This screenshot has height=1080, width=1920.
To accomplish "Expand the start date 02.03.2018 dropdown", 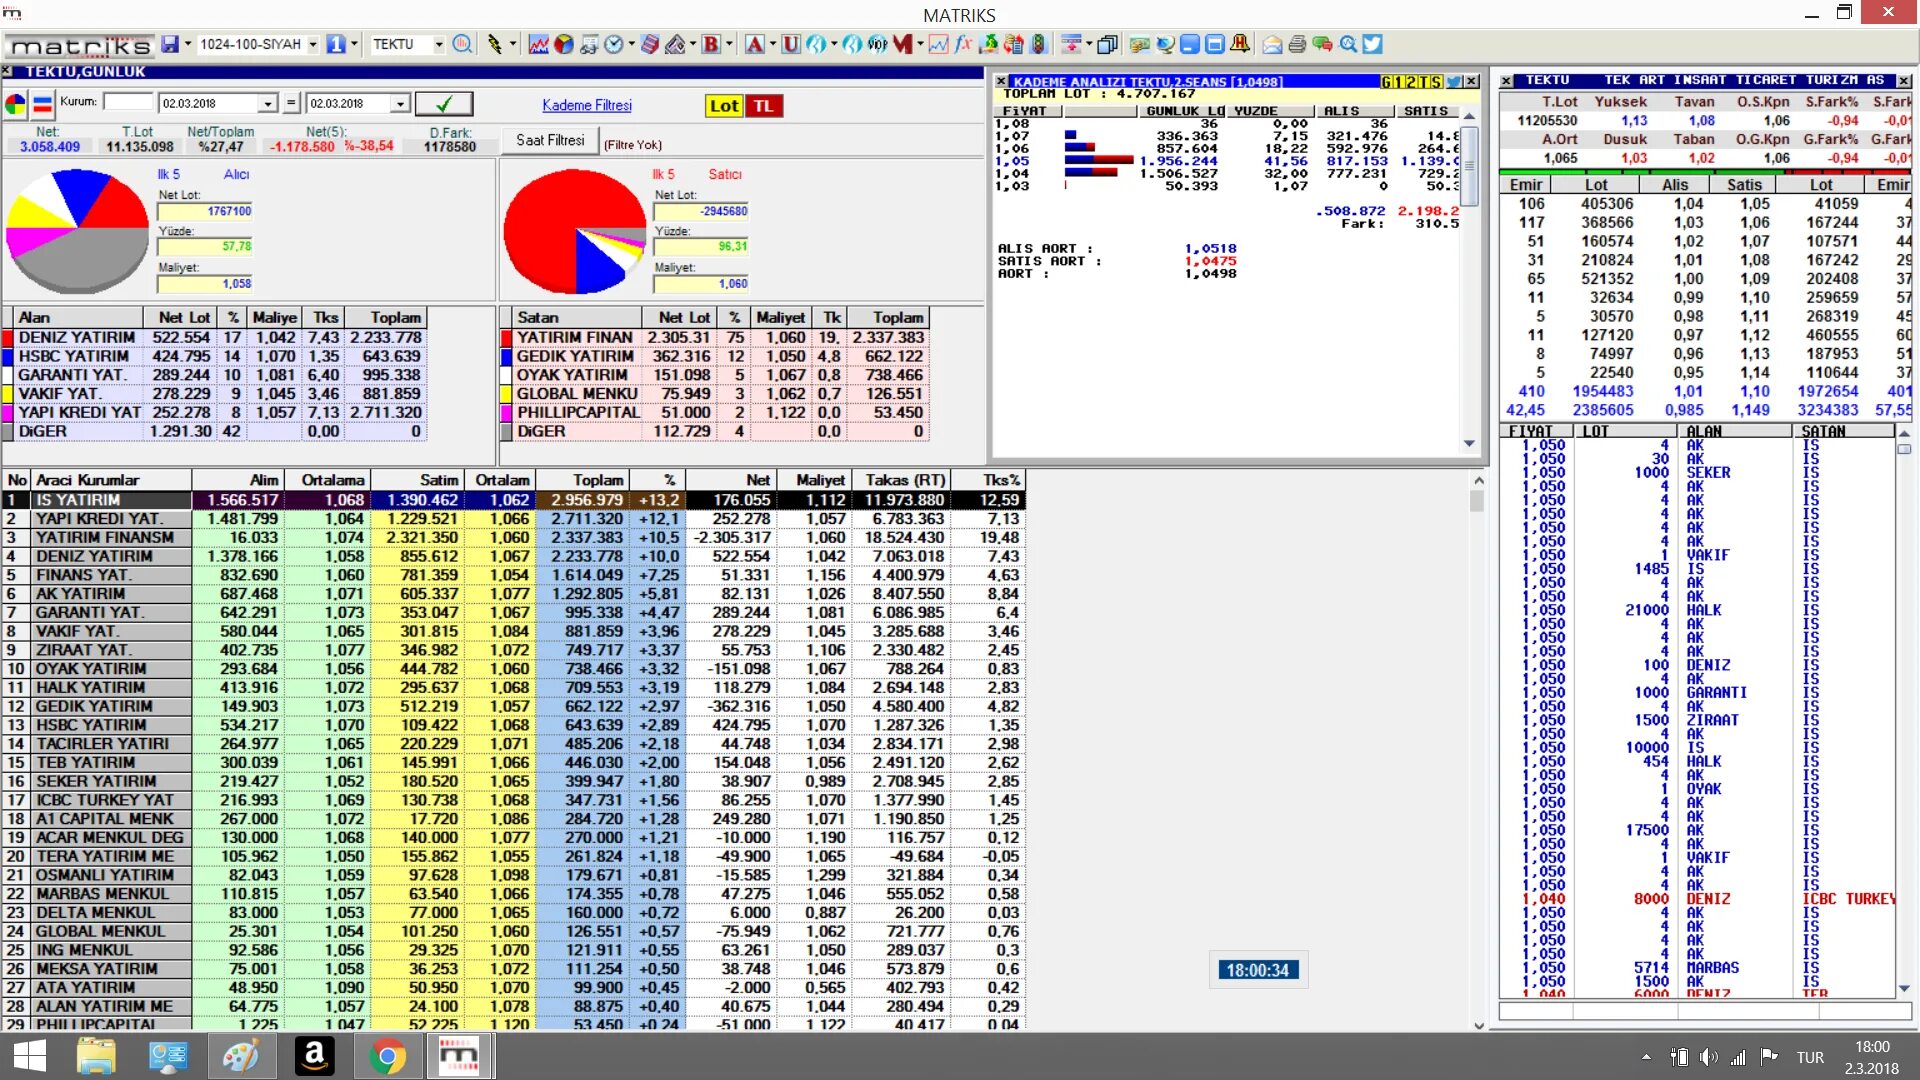I will [267, 104].
